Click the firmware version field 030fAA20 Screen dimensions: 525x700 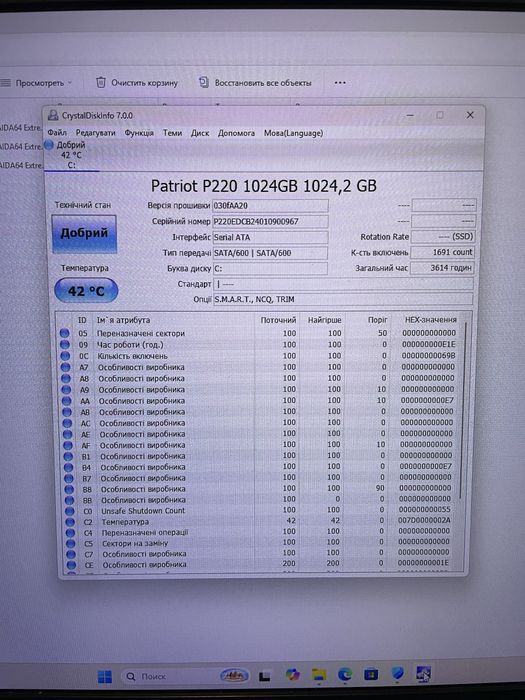[270, 206]
